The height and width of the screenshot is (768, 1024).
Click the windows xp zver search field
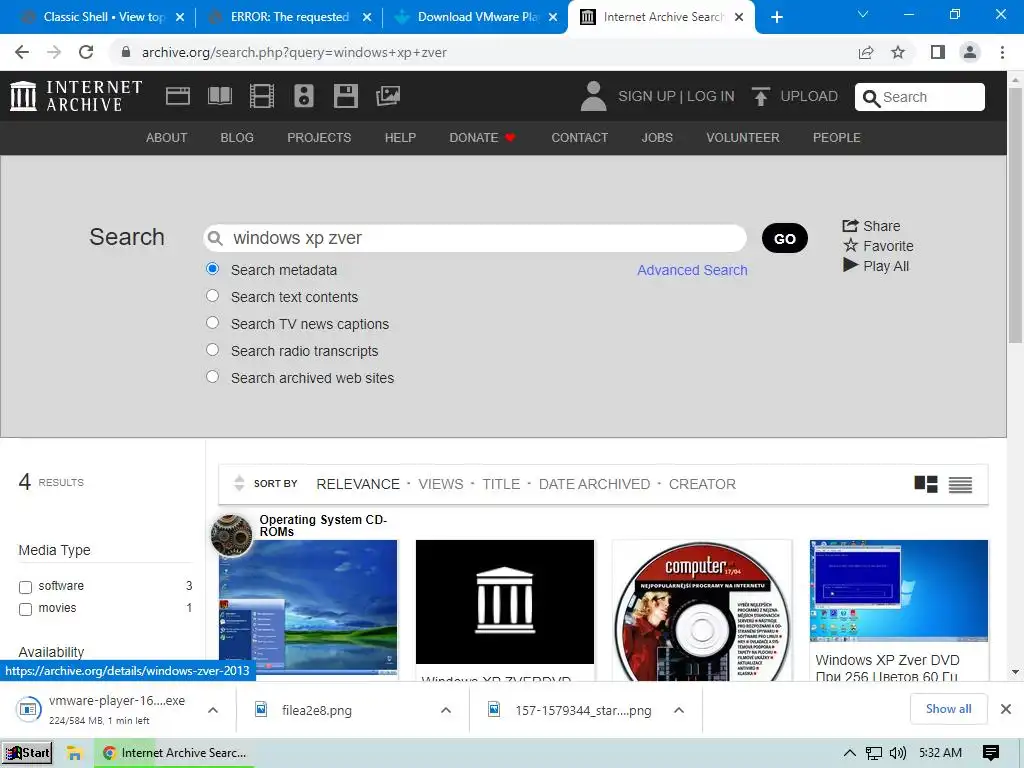point(475,238)
